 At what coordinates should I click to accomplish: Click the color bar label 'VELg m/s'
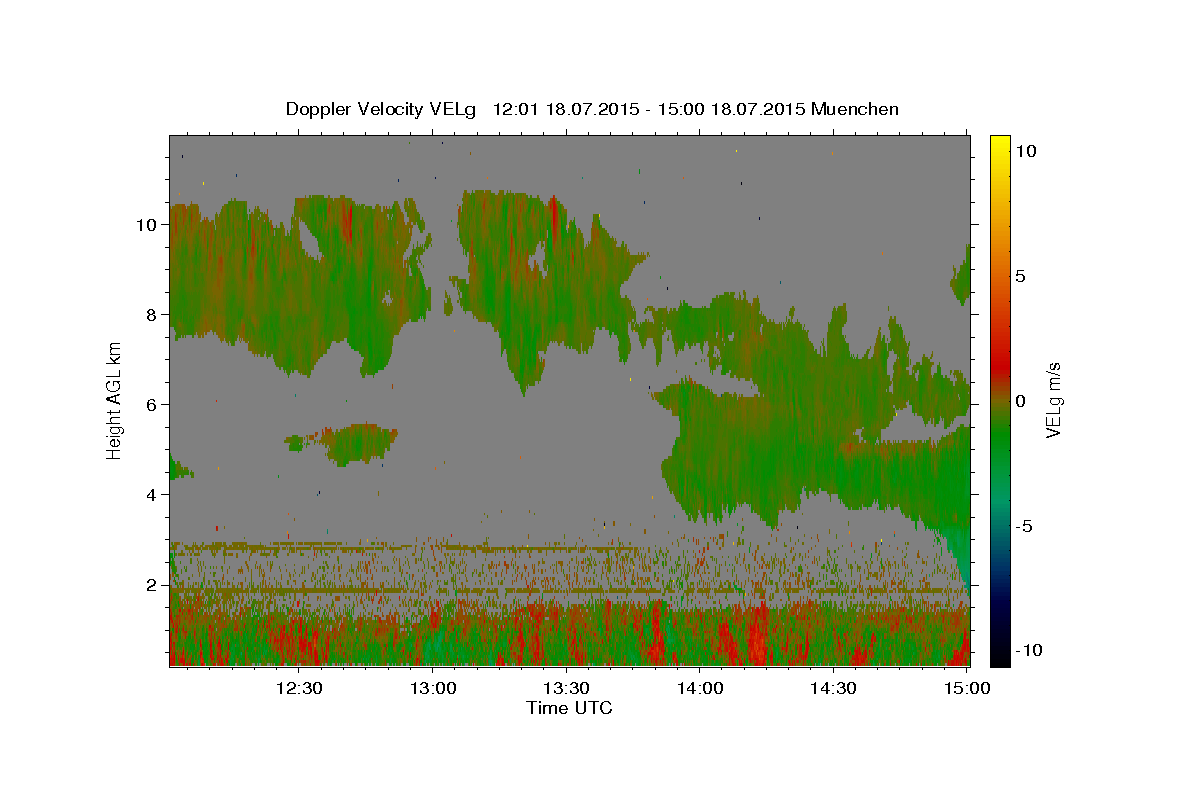(x=1054, y=400)
